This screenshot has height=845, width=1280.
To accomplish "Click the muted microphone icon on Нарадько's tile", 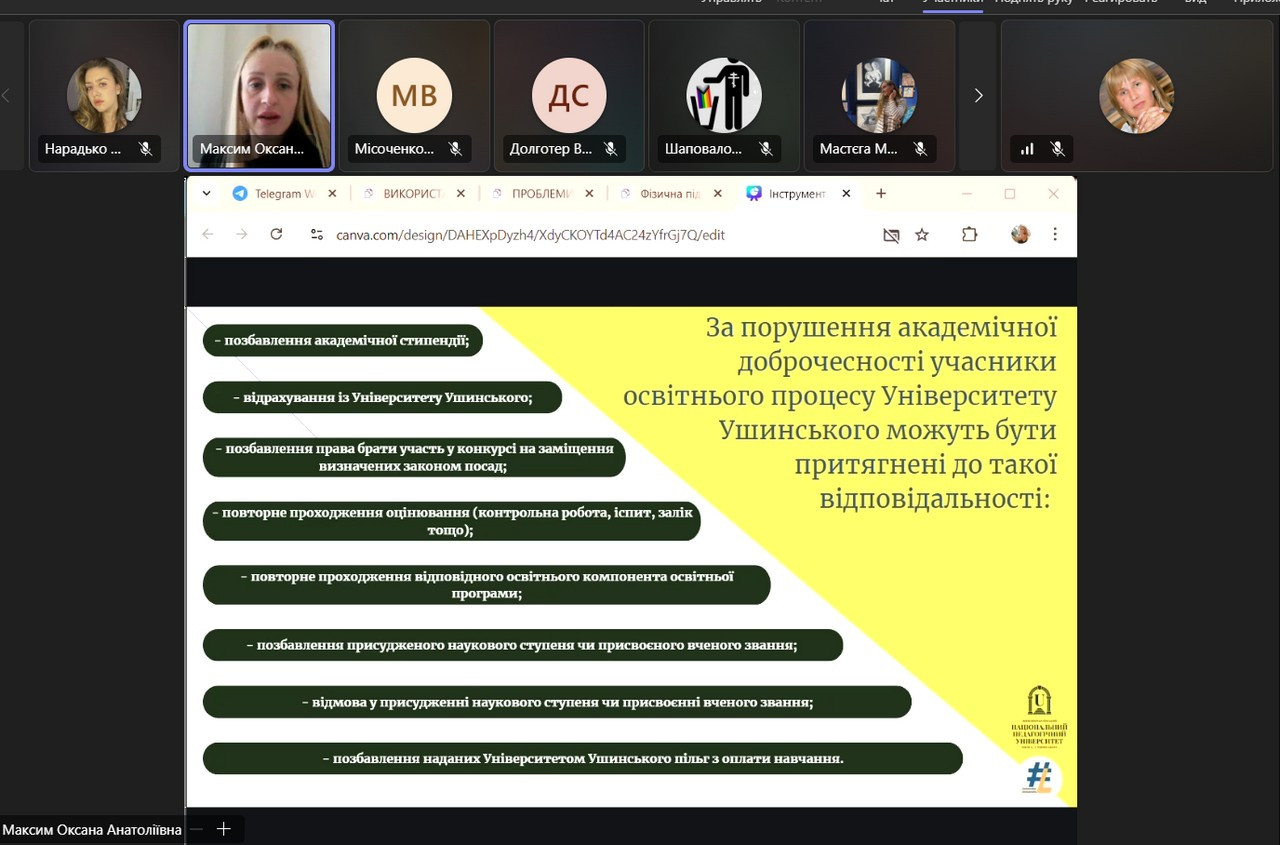I will click(145, 149).
